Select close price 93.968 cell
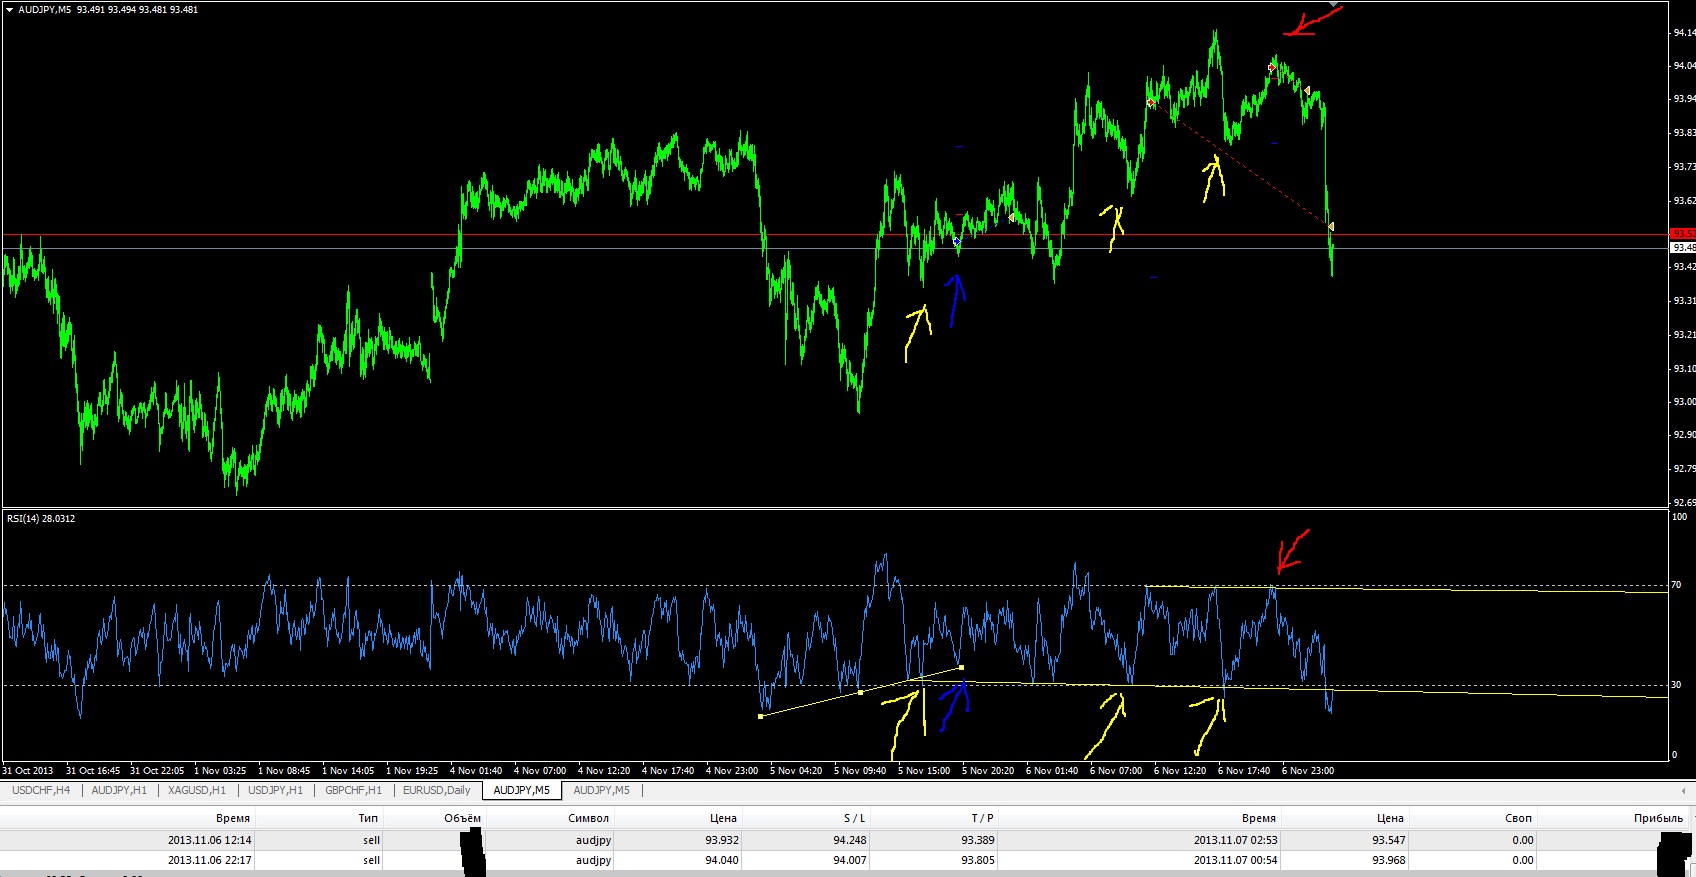 (x=1388, y=860)
